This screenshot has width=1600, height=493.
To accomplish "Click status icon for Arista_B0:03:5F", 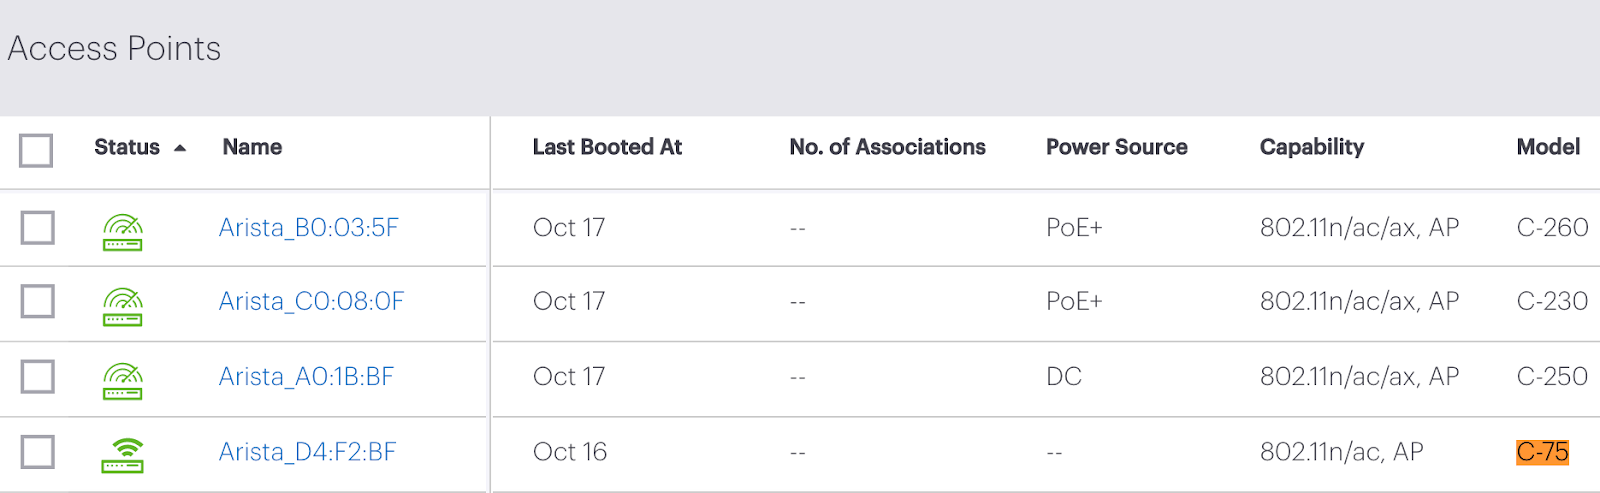I will click(123, 232).
